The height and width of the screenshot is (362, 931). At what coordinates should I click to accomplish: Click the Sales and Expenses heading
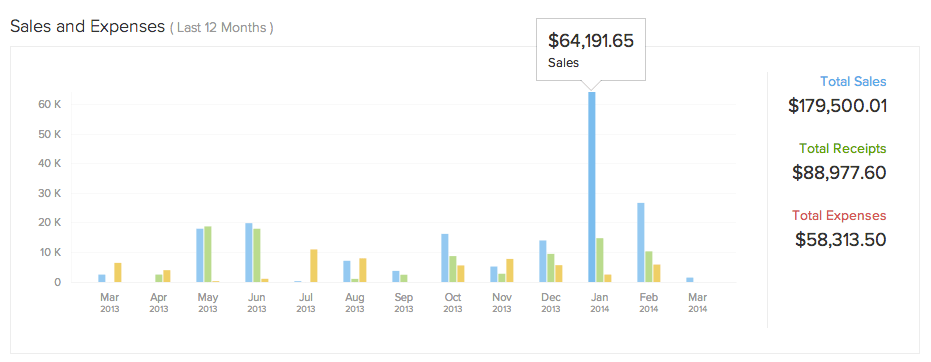tap(87, 26)
